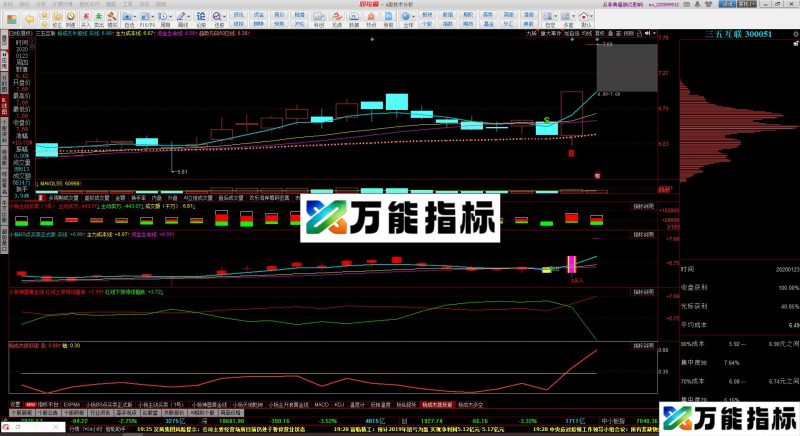Click the 高手观点 button

(x=126, y=413)
